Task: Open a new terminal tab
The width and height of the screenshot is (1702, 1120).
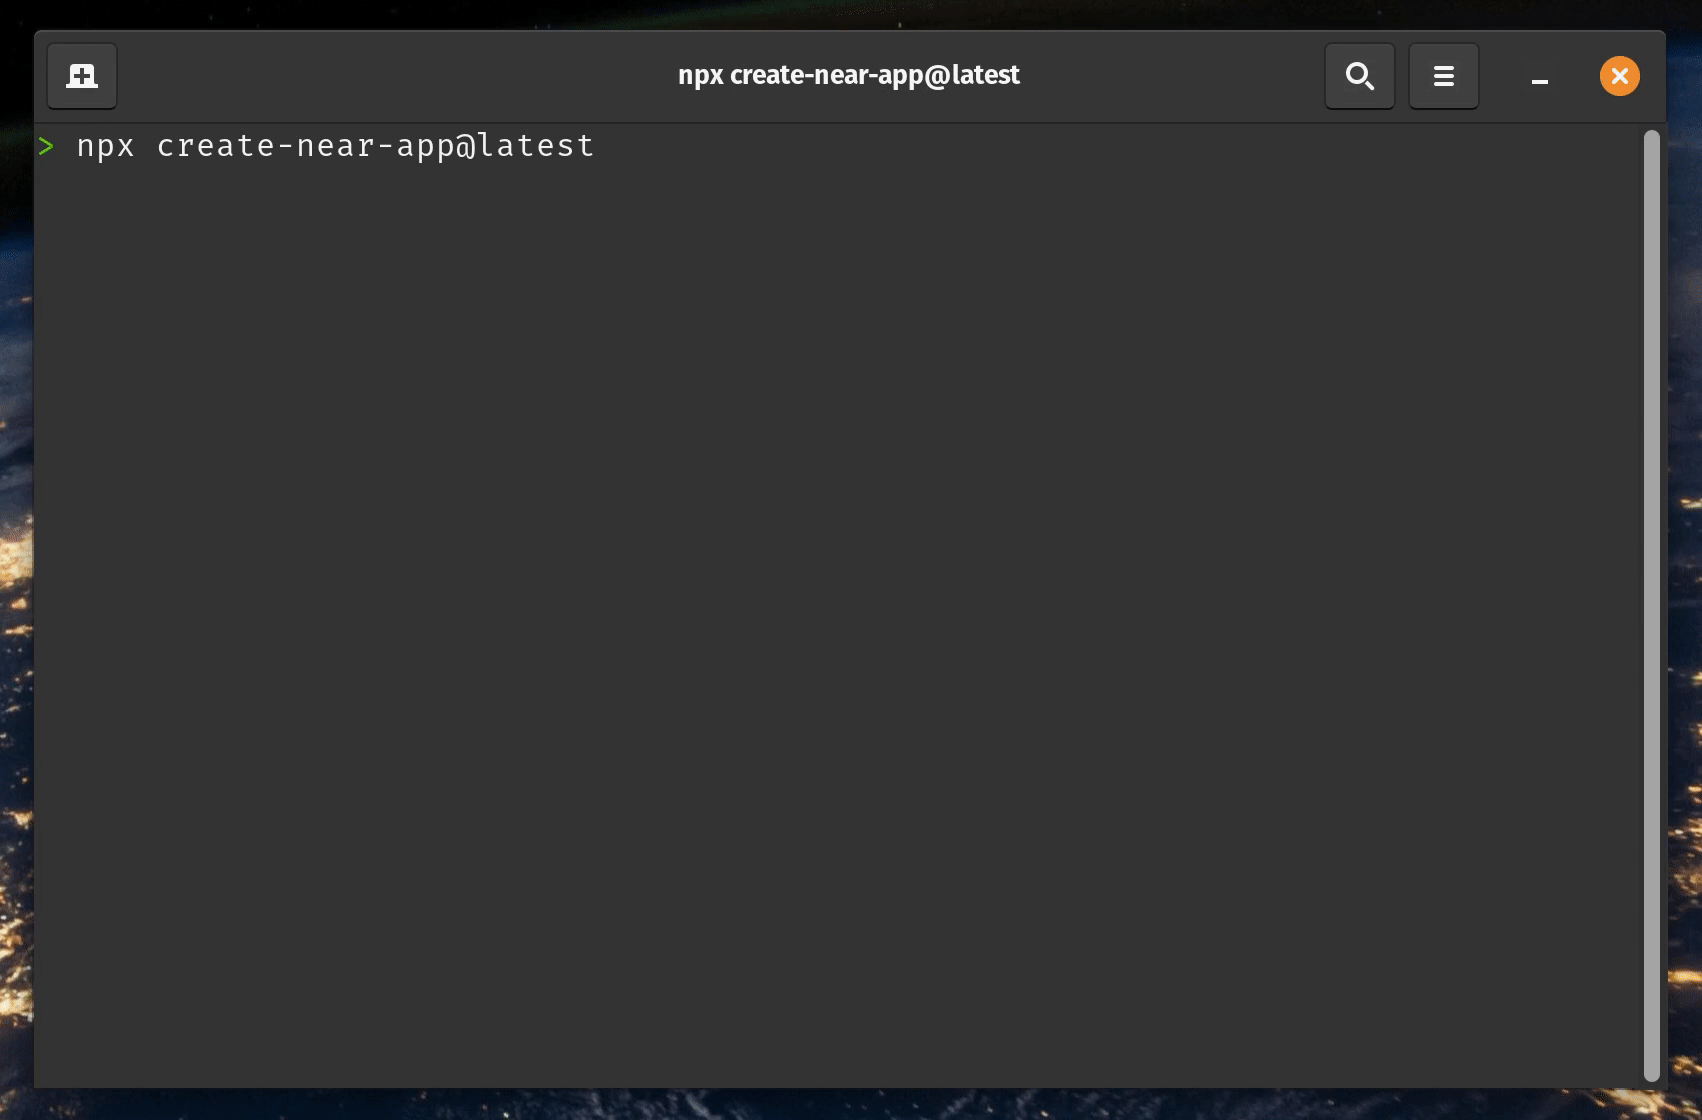Action: 82,76
